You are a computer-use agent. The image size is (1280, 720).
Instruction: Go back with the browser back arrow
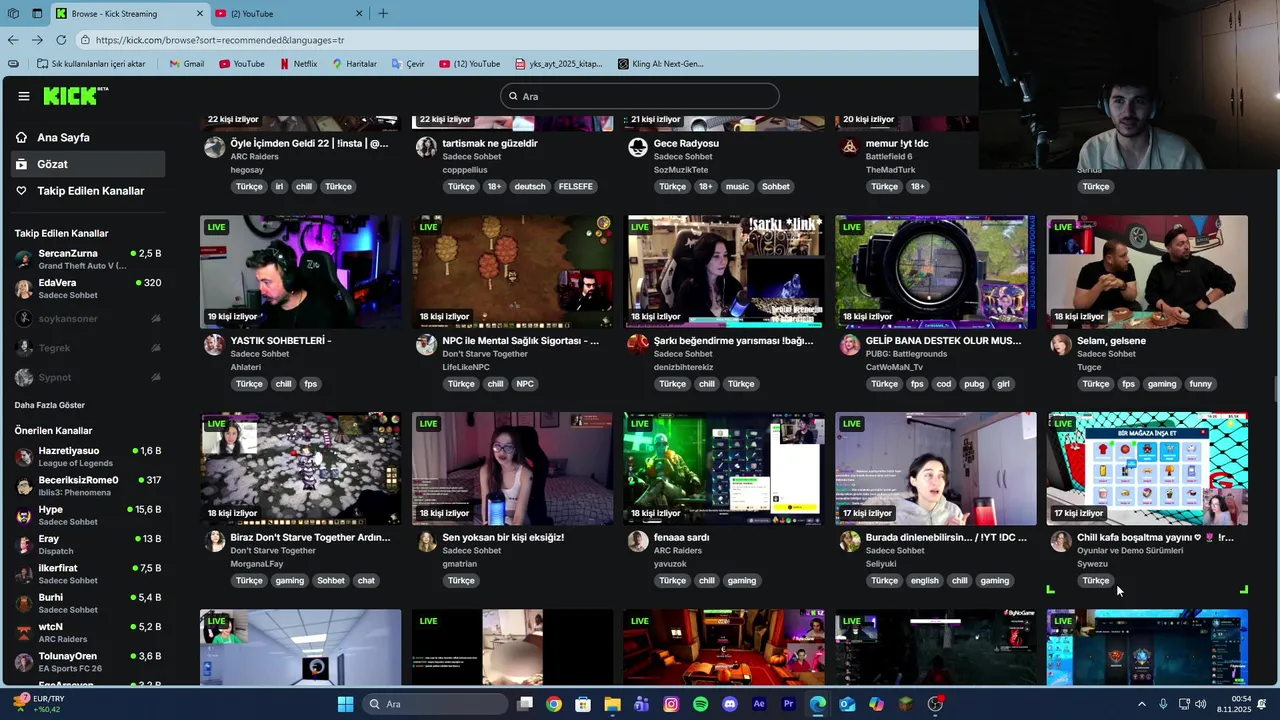click(x=13, y=40)
